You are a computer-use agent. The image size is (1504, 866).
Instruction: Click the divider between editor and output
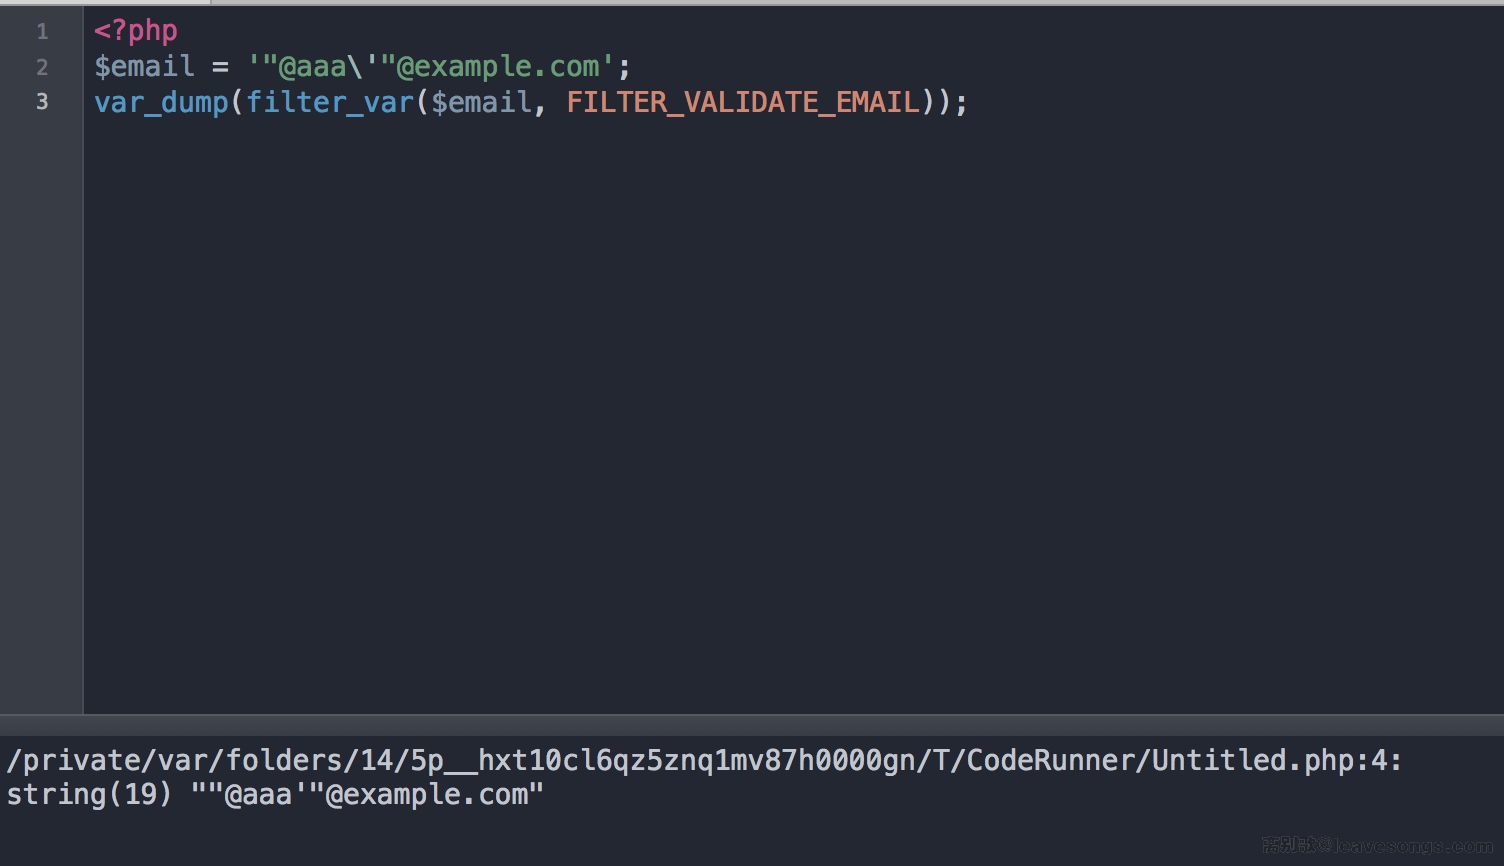click(752, 724)
